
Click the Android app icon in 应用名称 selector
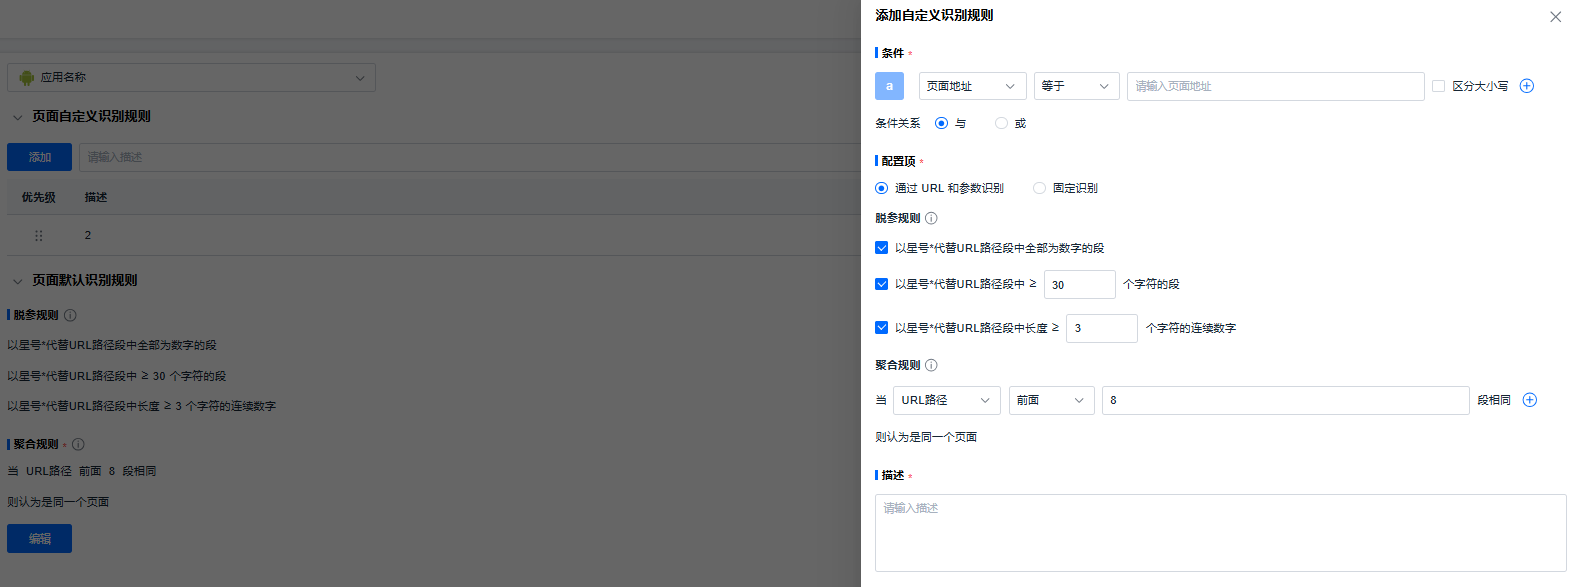27,77
